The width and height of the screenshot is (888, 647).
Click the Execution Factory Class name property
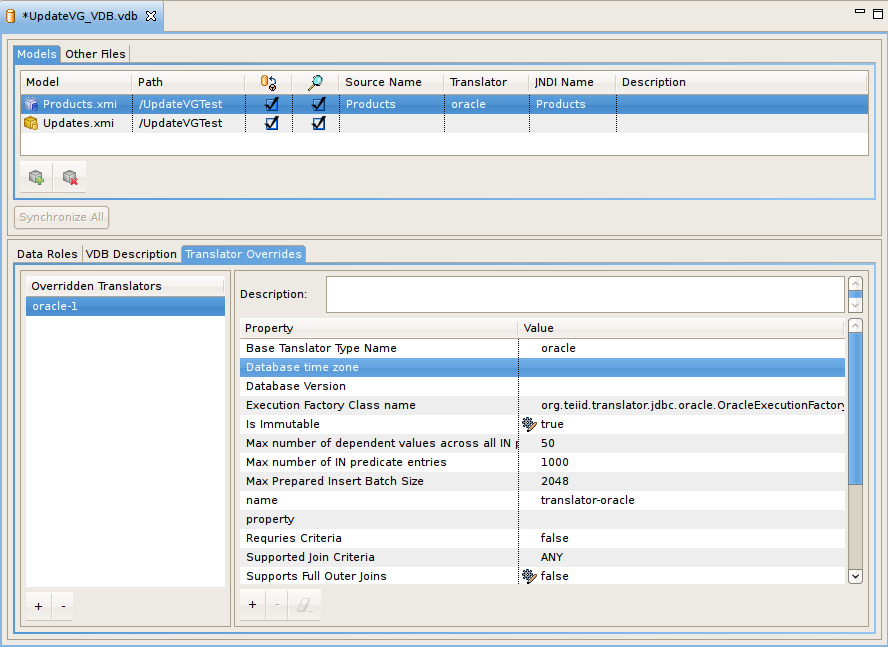click(x=331, y=405)
